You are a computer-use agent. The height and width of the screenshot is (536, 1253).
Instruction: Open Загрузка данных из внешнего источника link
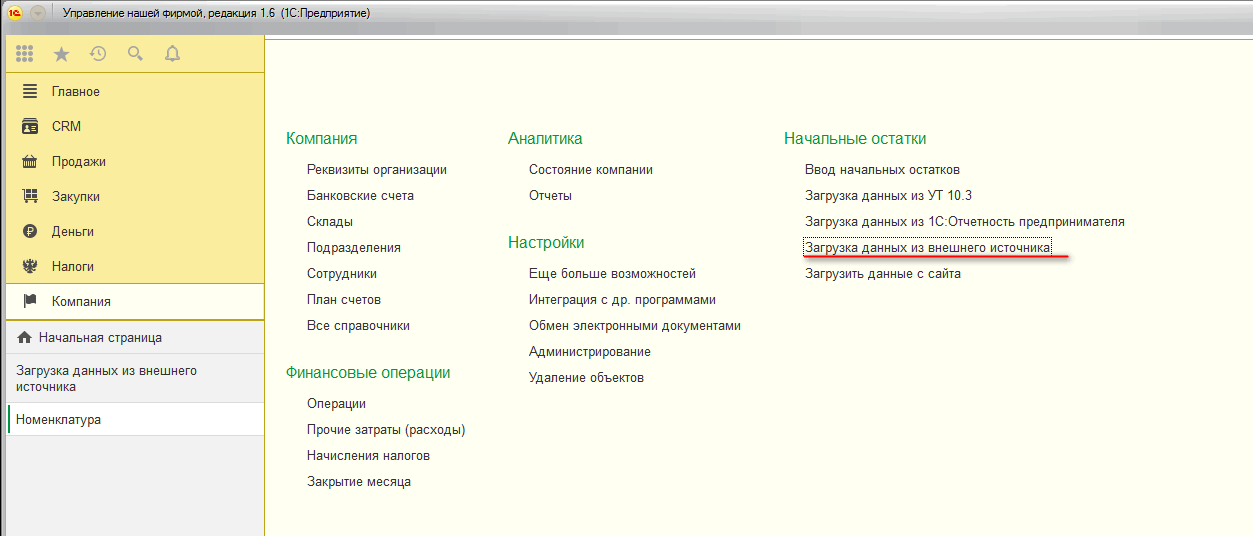pyautogui.click(x=927, y=247)
